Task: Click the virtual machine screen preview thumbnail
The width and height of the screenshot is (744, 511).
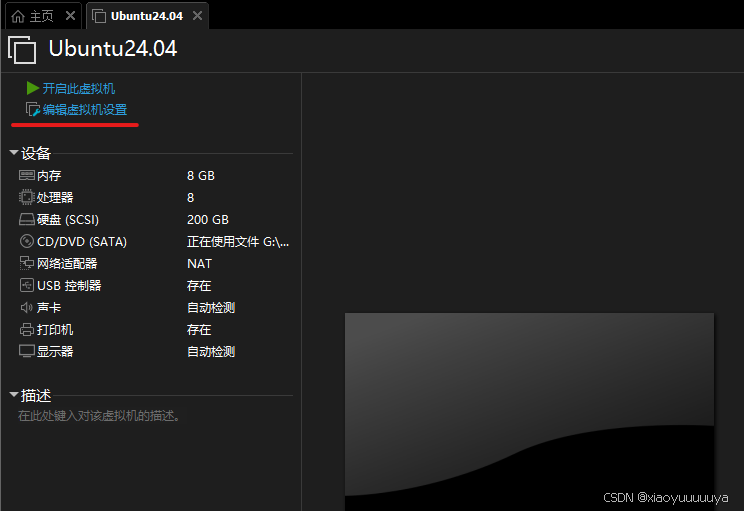Action: coord(529,411)
